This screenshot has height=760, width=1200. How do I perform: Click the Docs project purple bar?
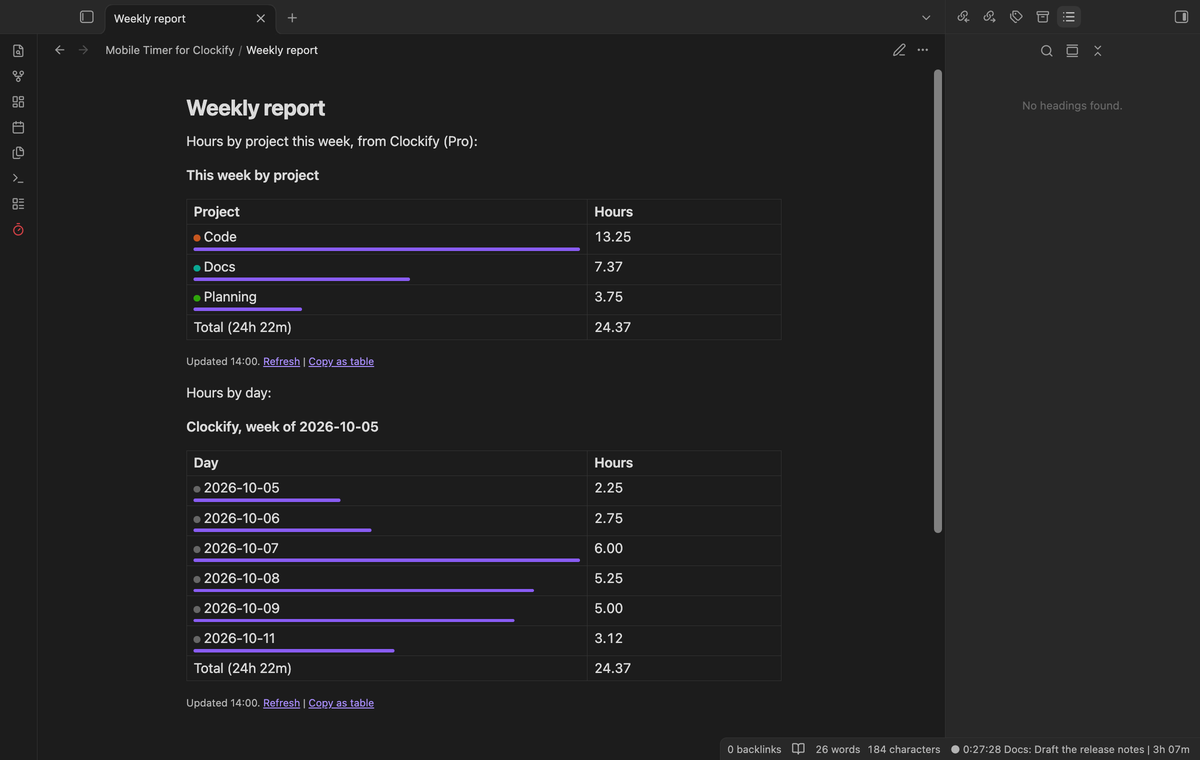301,279
